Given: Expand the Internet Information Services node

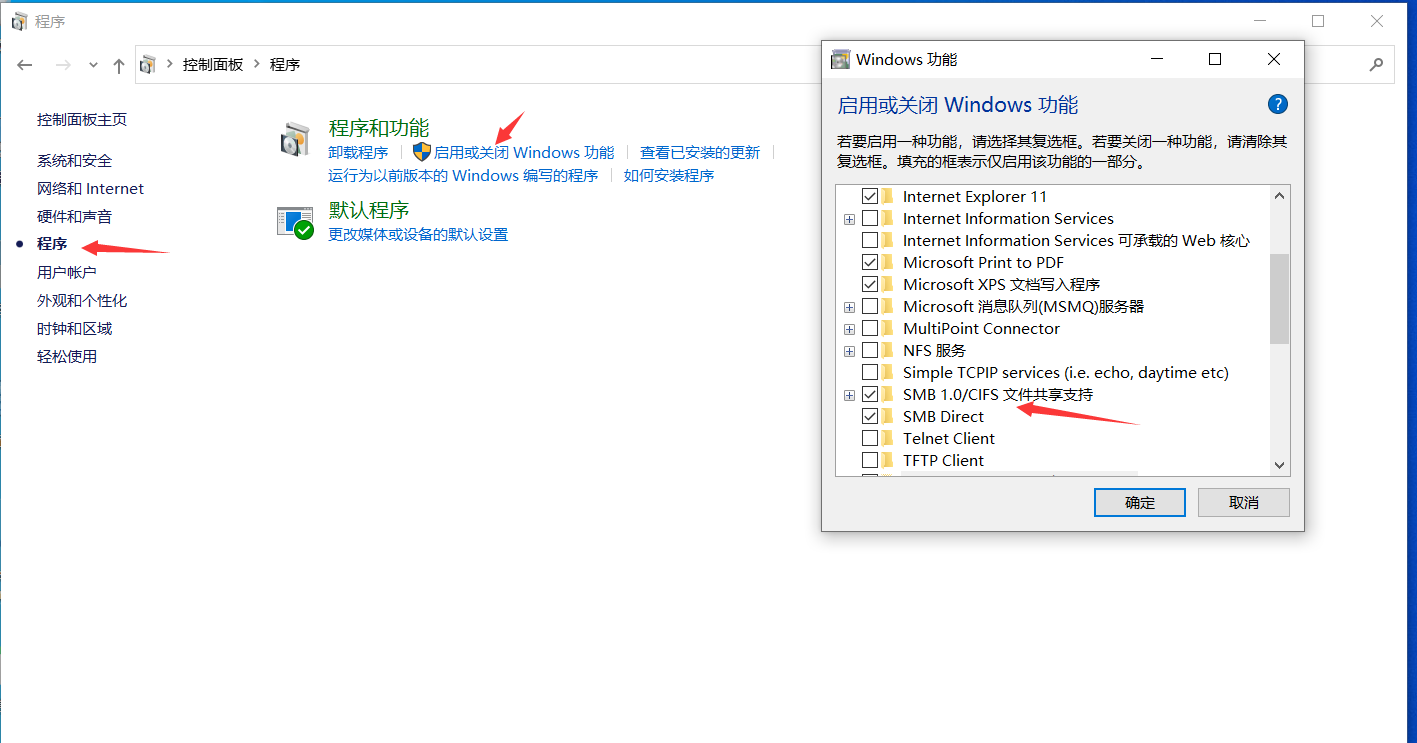Looking at the screenshot, I should [849, 219].
